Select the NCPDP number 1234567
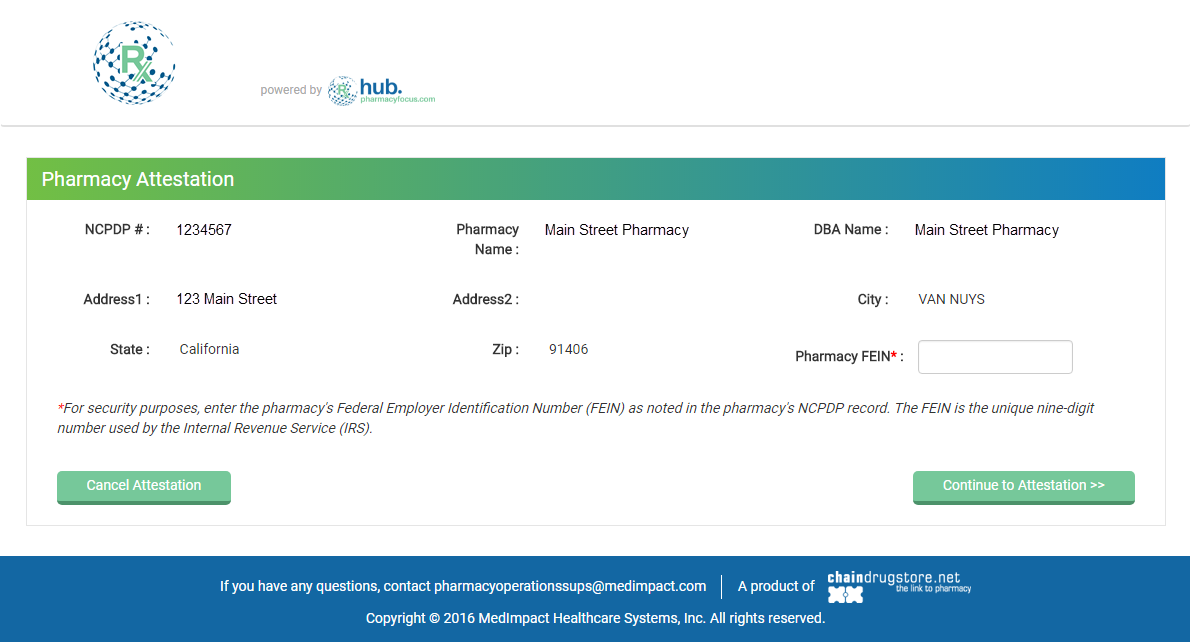 [204, 230]
